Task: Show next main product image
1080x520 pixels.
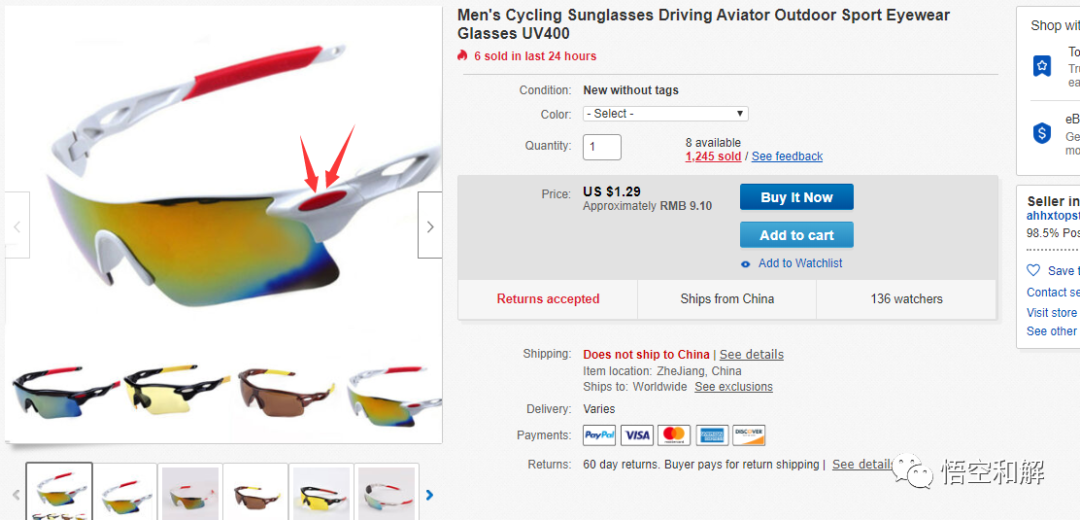Action: 430,226
